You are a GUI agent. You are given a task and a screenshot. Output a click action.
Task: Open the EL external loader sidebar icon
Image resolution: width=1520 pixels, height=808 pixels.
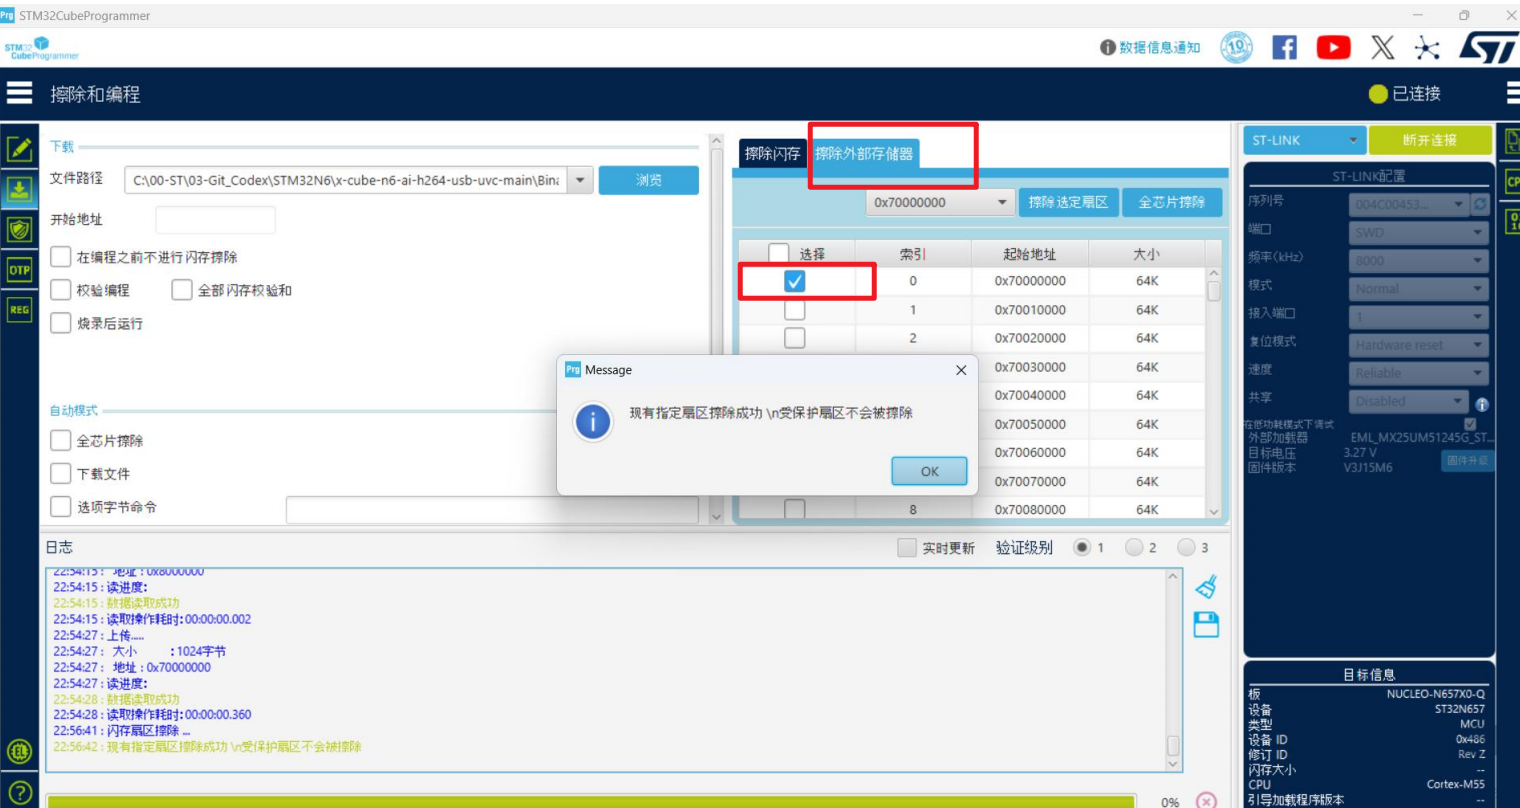point(19,752)
